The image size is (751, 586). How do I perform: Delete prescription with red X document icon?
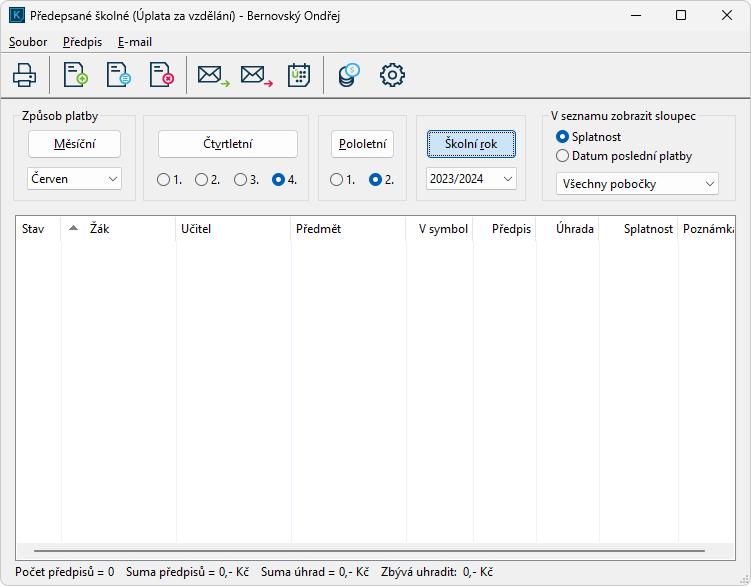[x=161, y=75]
